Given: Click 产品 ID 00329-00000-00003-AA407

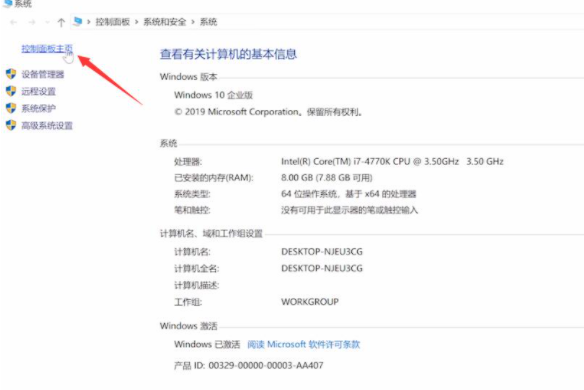Looking at the screenshot, I should click(248, 365).
